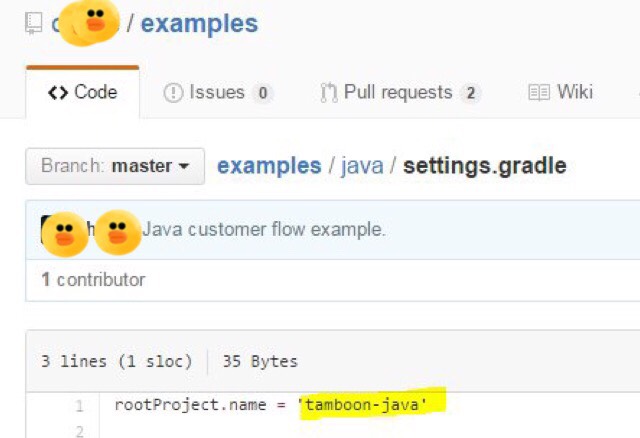Viewport: 640px width, 438px height.
Task: Select line number 2 in code view
Action: [x=79, y=431]
